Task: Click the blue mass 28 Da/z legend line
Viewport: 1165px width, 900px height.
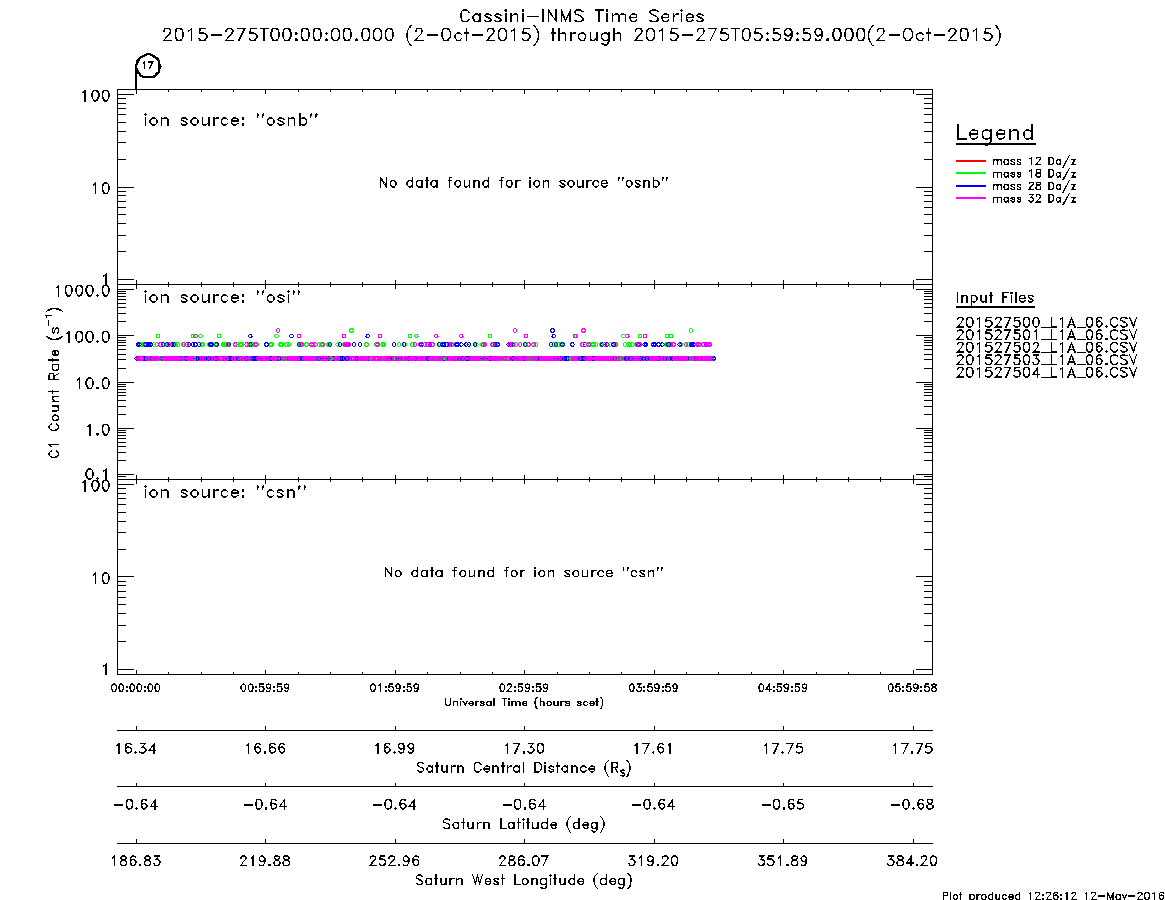Action: 970,187
